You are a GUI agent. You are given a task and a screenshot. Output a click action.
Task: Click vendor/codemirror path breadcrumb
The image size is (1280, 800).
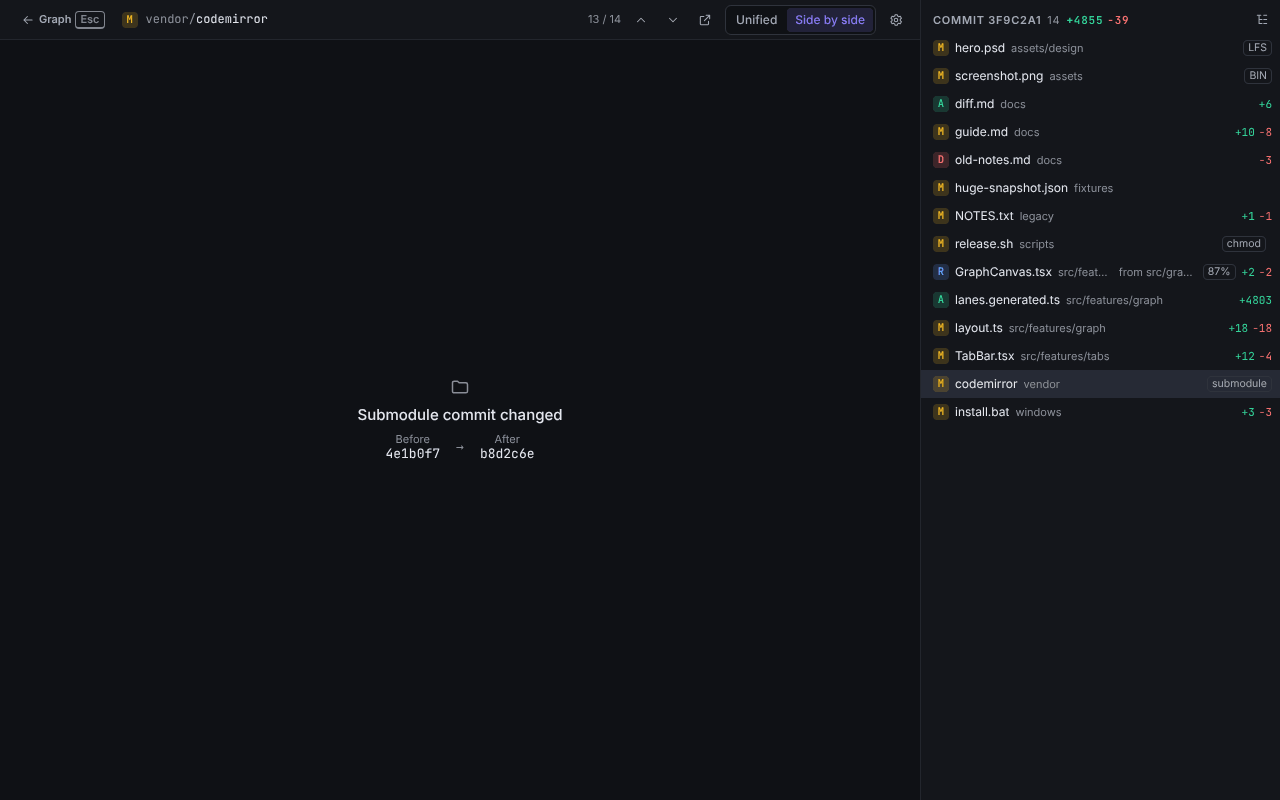[207, 20]
